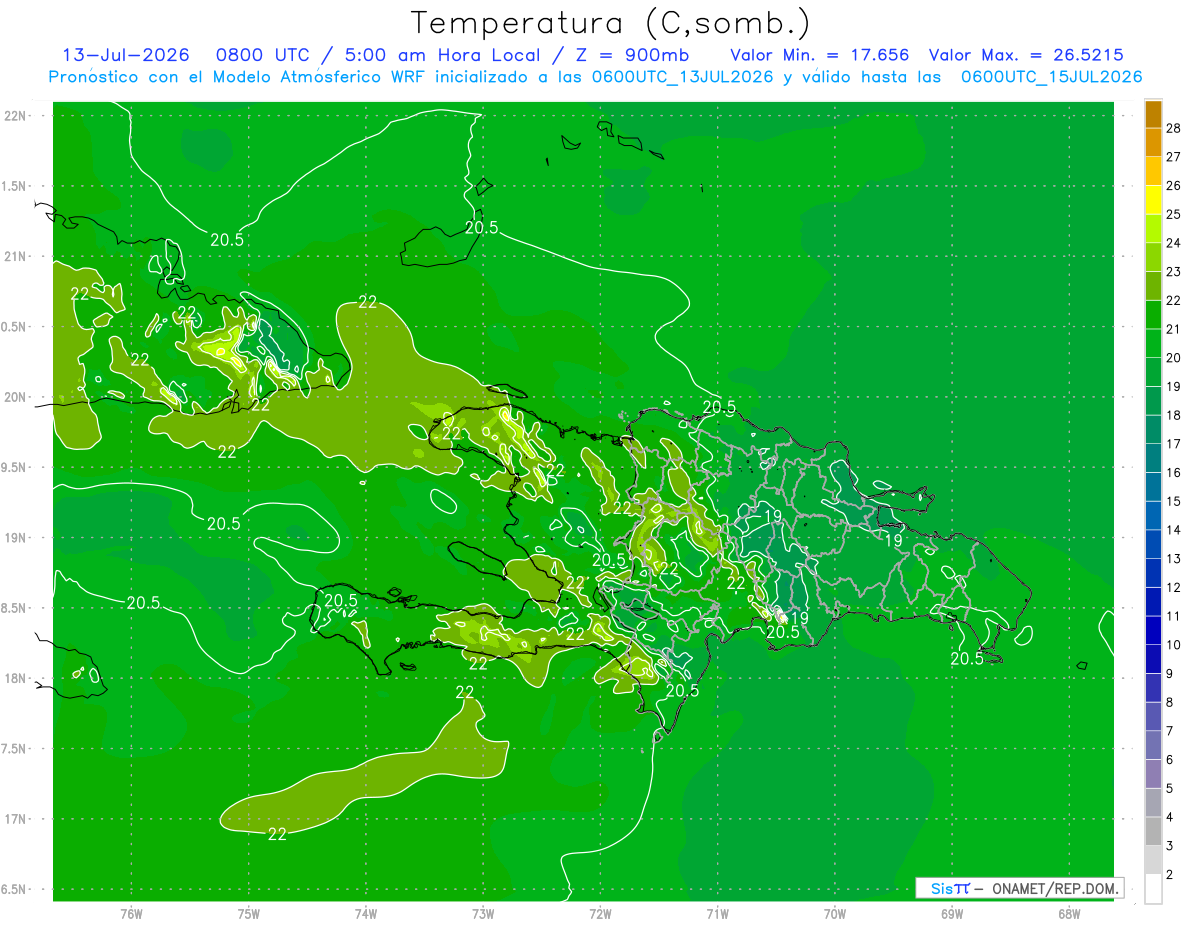Click the '75W' longitude axis label
The height and width of the screenshot is (927, 1200).
pos(249,914)
